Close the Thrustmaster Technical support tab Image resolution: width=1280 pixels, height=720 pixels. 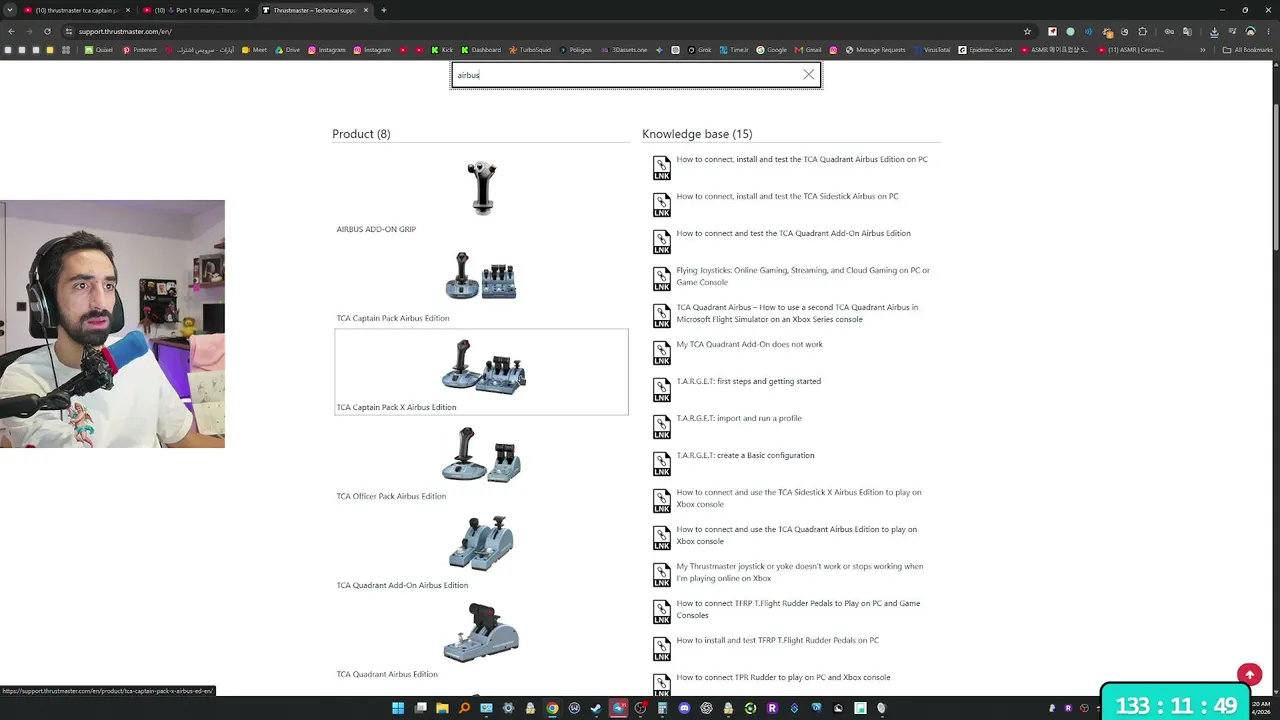366,10
